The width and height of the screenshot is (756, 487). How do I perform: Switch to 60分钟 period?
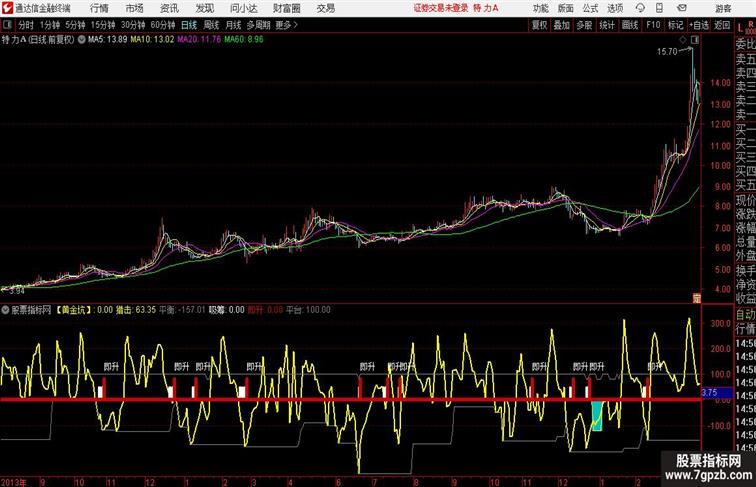point(163,25)
